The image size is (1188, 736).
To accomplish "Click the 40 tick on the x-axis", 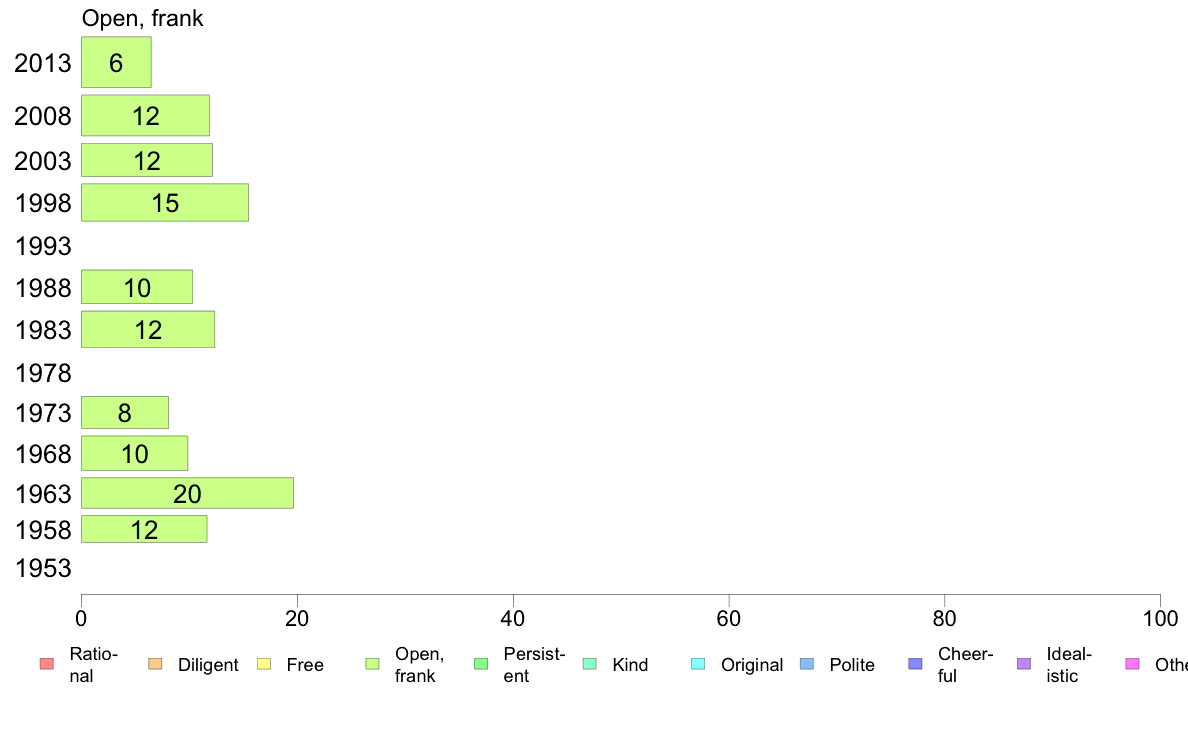I will click(x=513, y=619).
